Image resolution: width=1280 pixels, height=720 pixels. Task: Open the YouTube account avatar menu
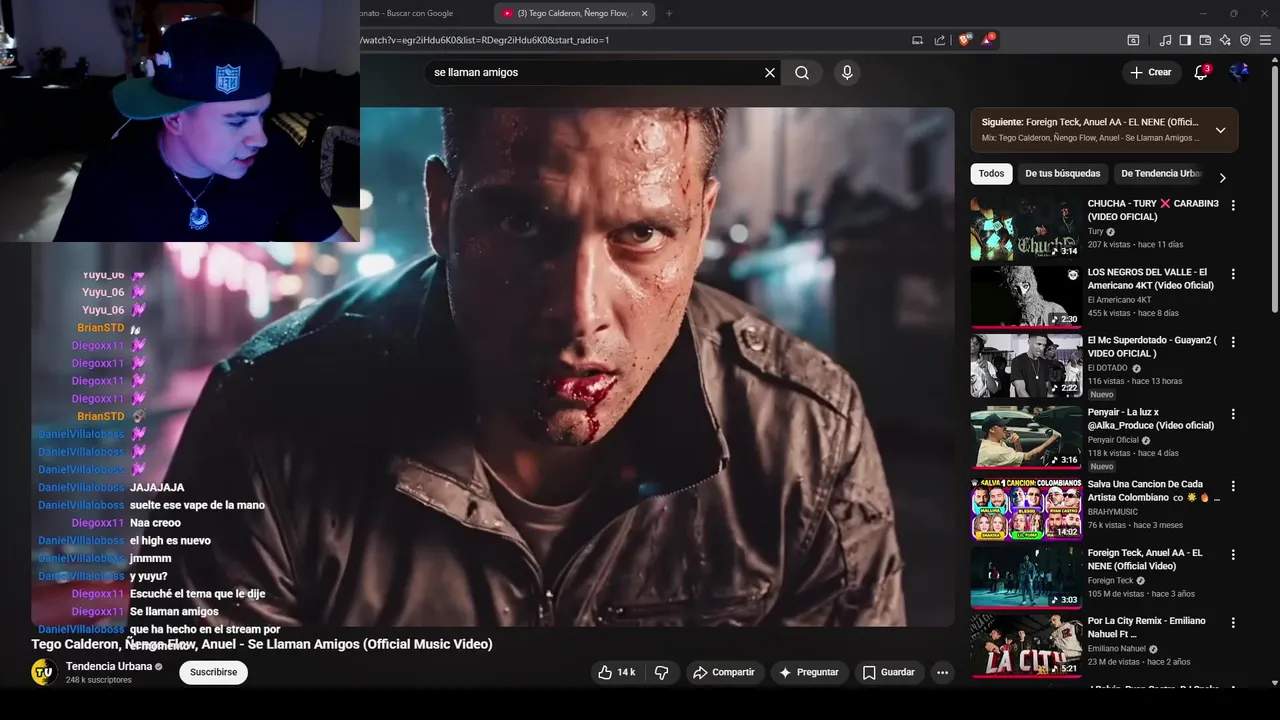coord(1239,72)
